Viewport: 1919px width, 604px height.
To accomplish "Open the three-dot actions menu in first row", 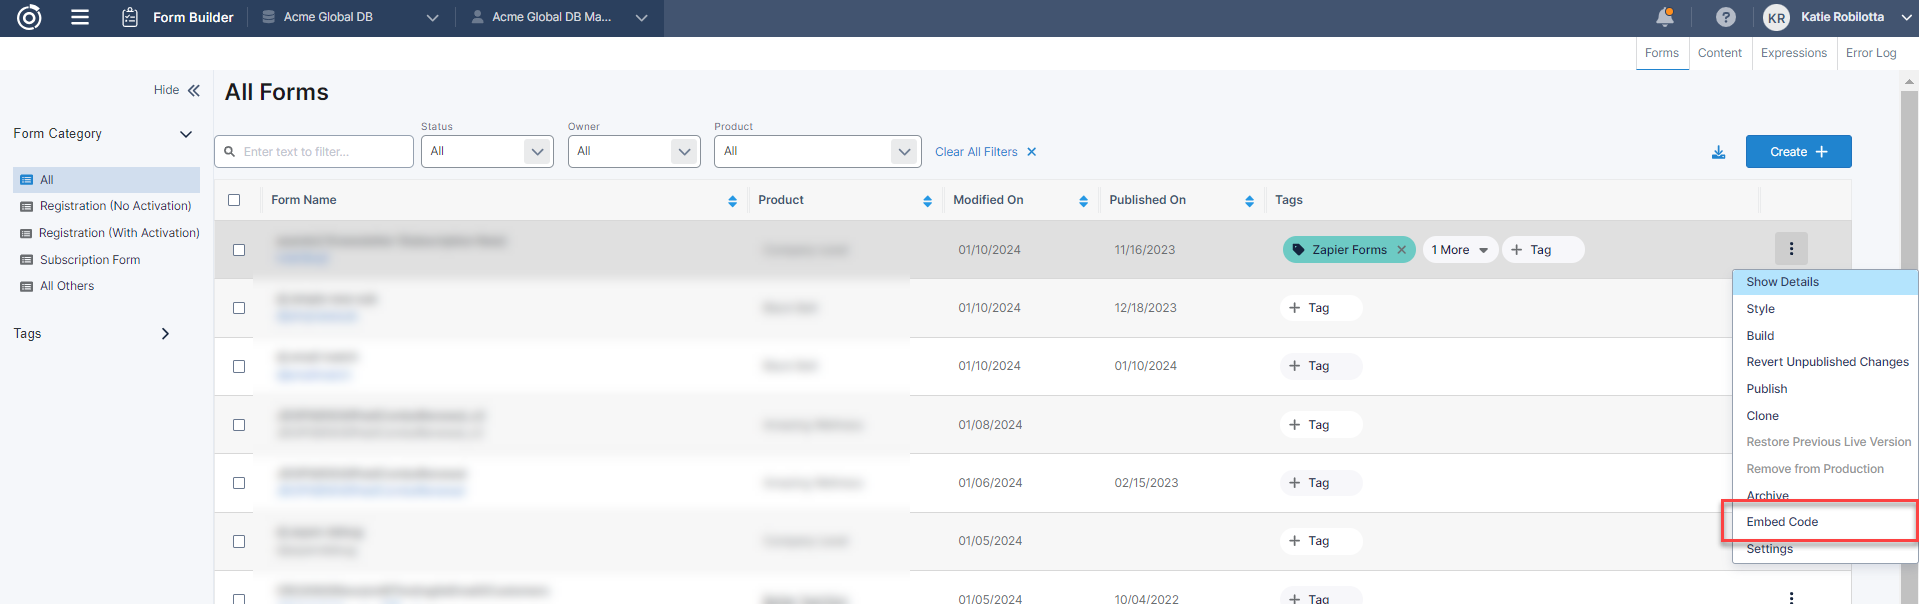I will click(x=1791, y=249).
